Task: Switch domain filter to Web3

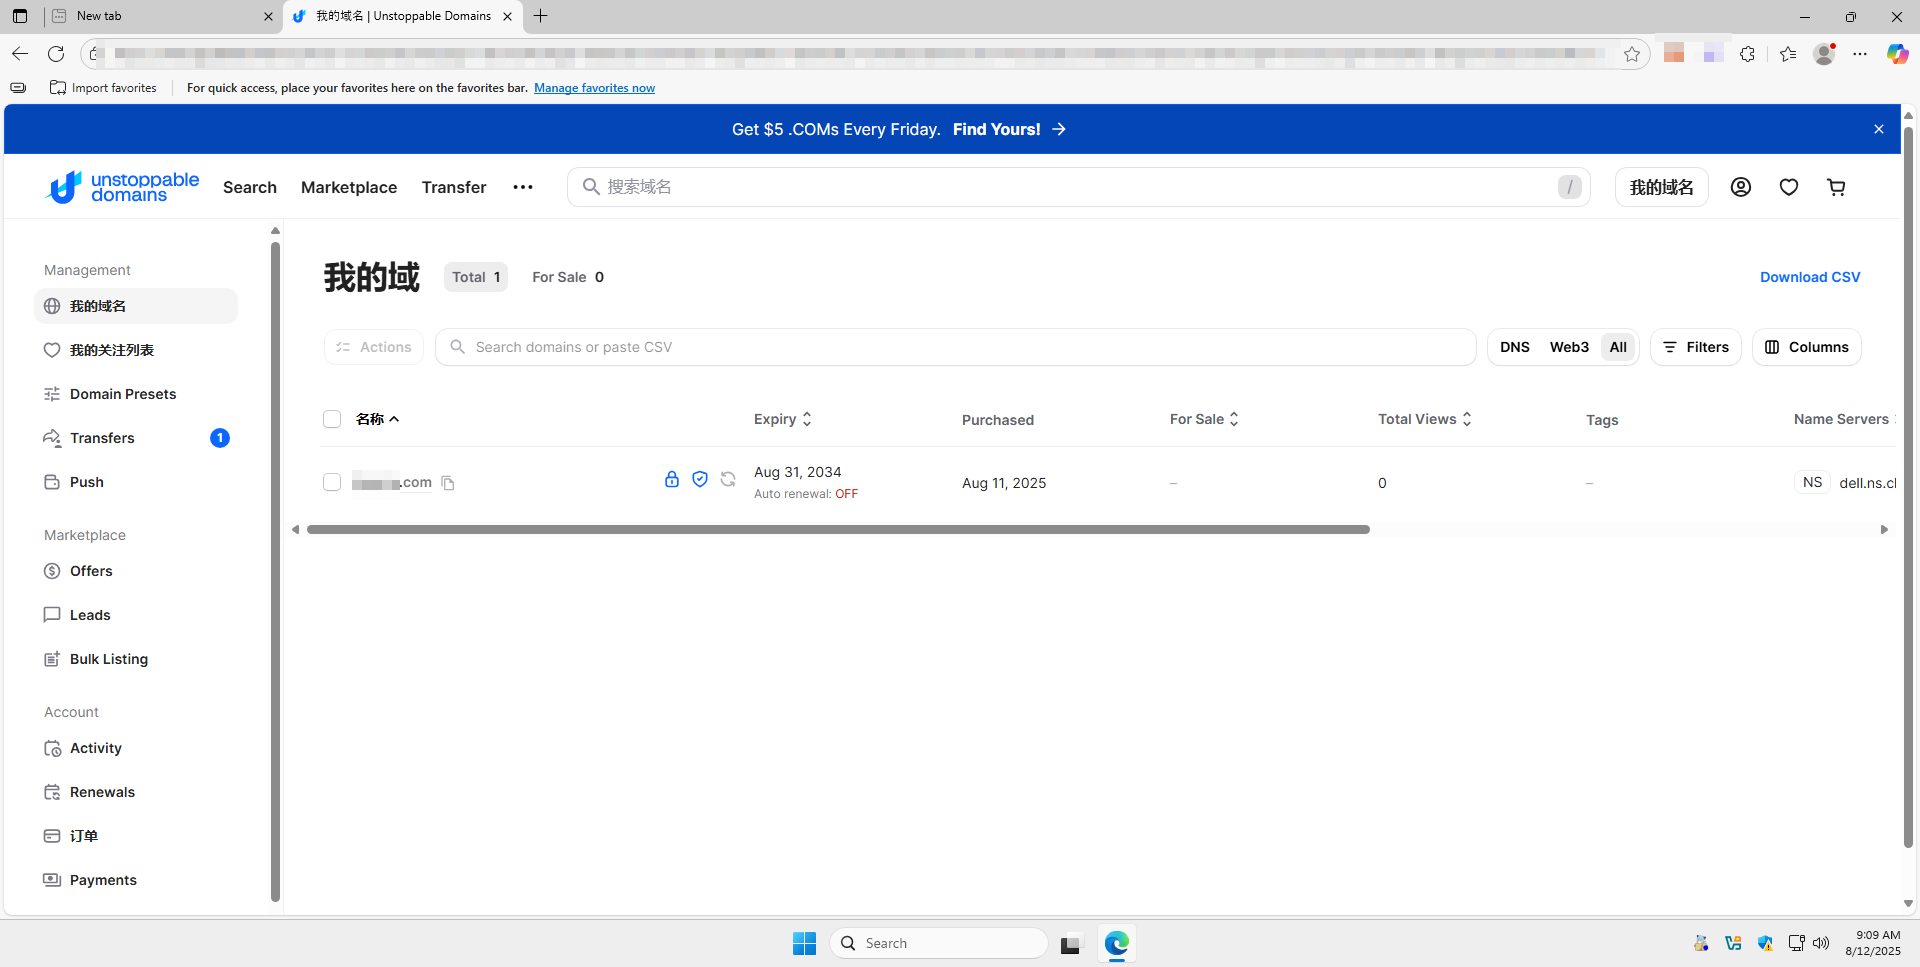Action: [x=1568, y=347]
